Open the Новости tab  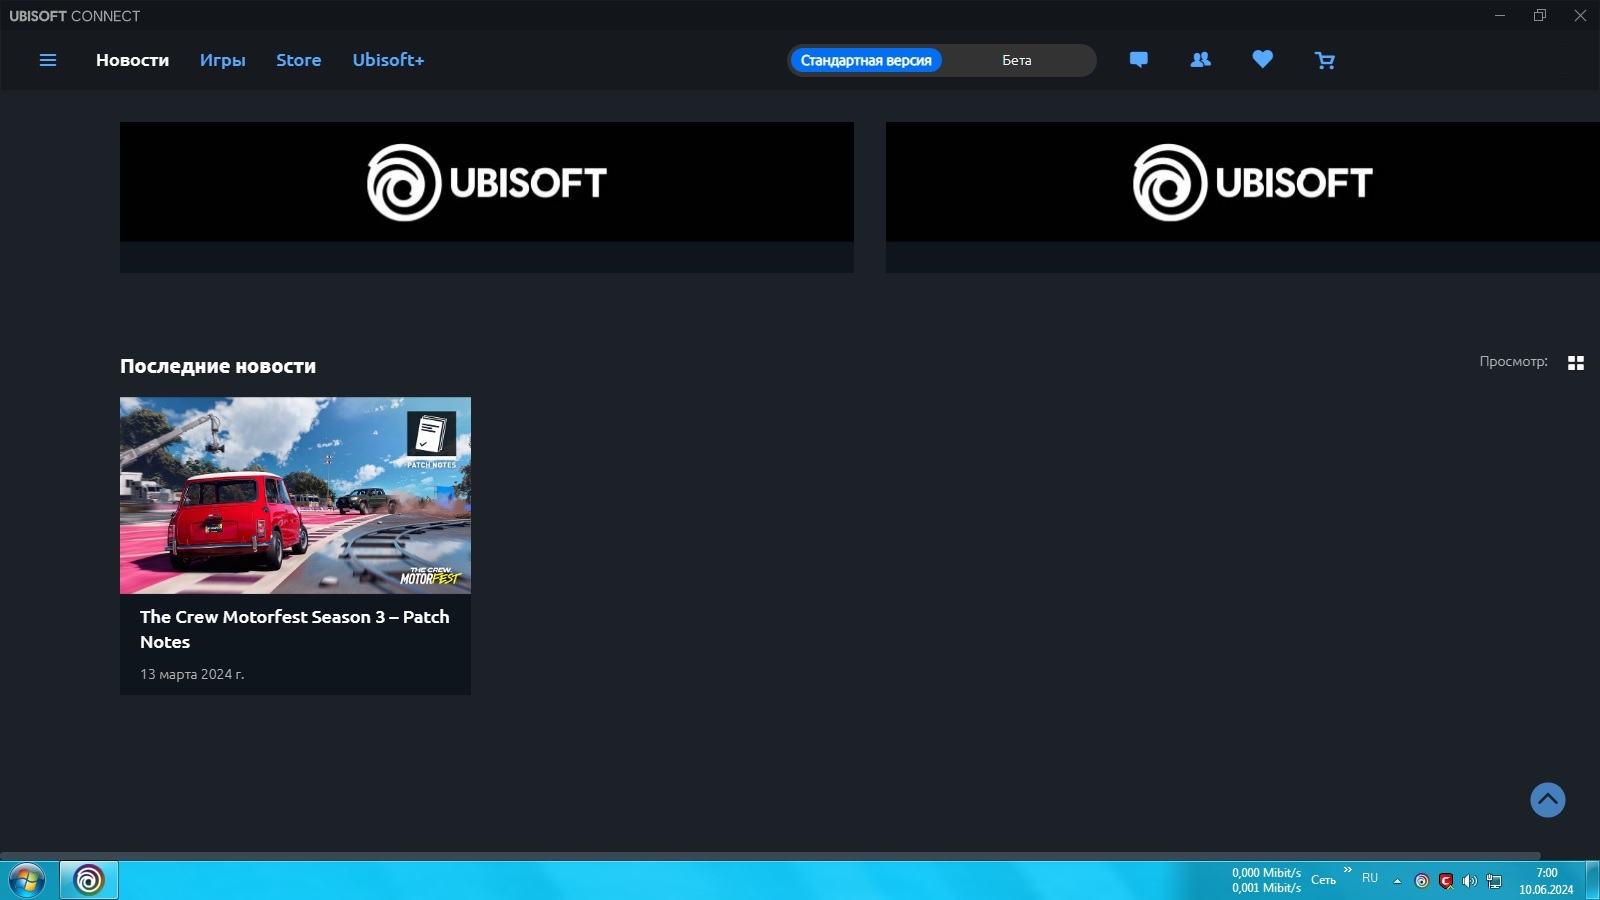click(132, 60)
